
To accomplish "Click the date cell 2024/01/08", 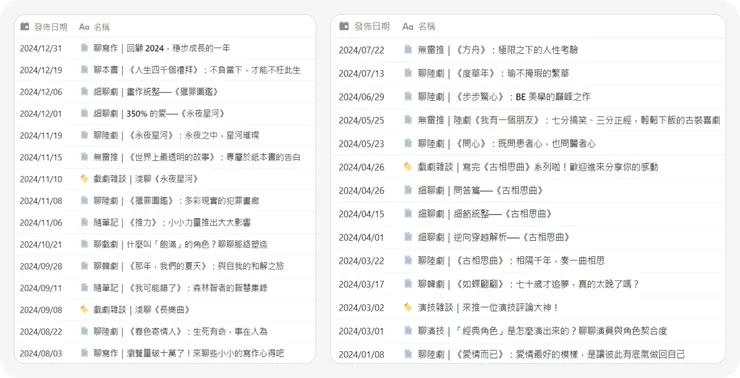I will coord(362,354).
